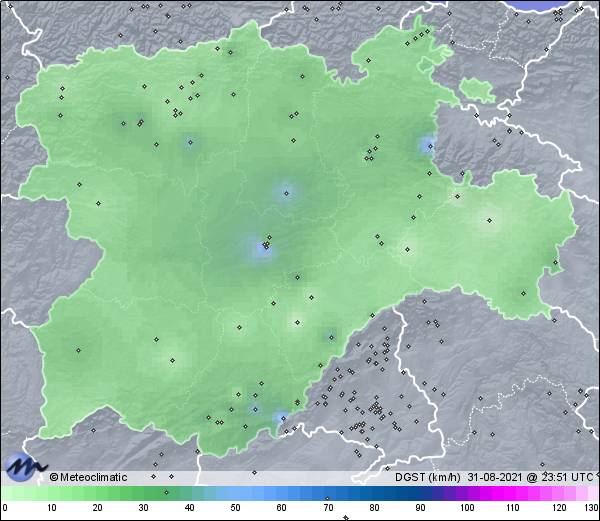The width and height of the screenshot is (600, 521).
Task: Click the scale value 20
Action: click(x=97, y=508)
